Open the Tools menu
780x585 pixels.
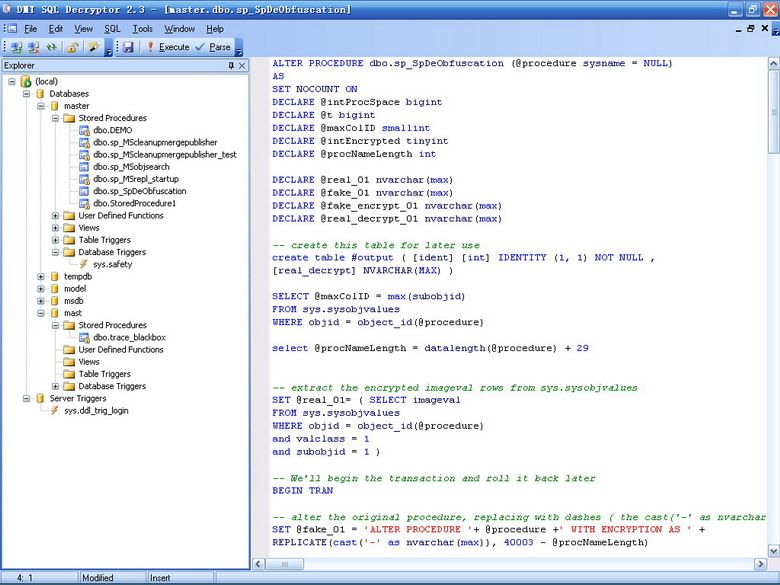pyautogui.click(x=143, y=29)
